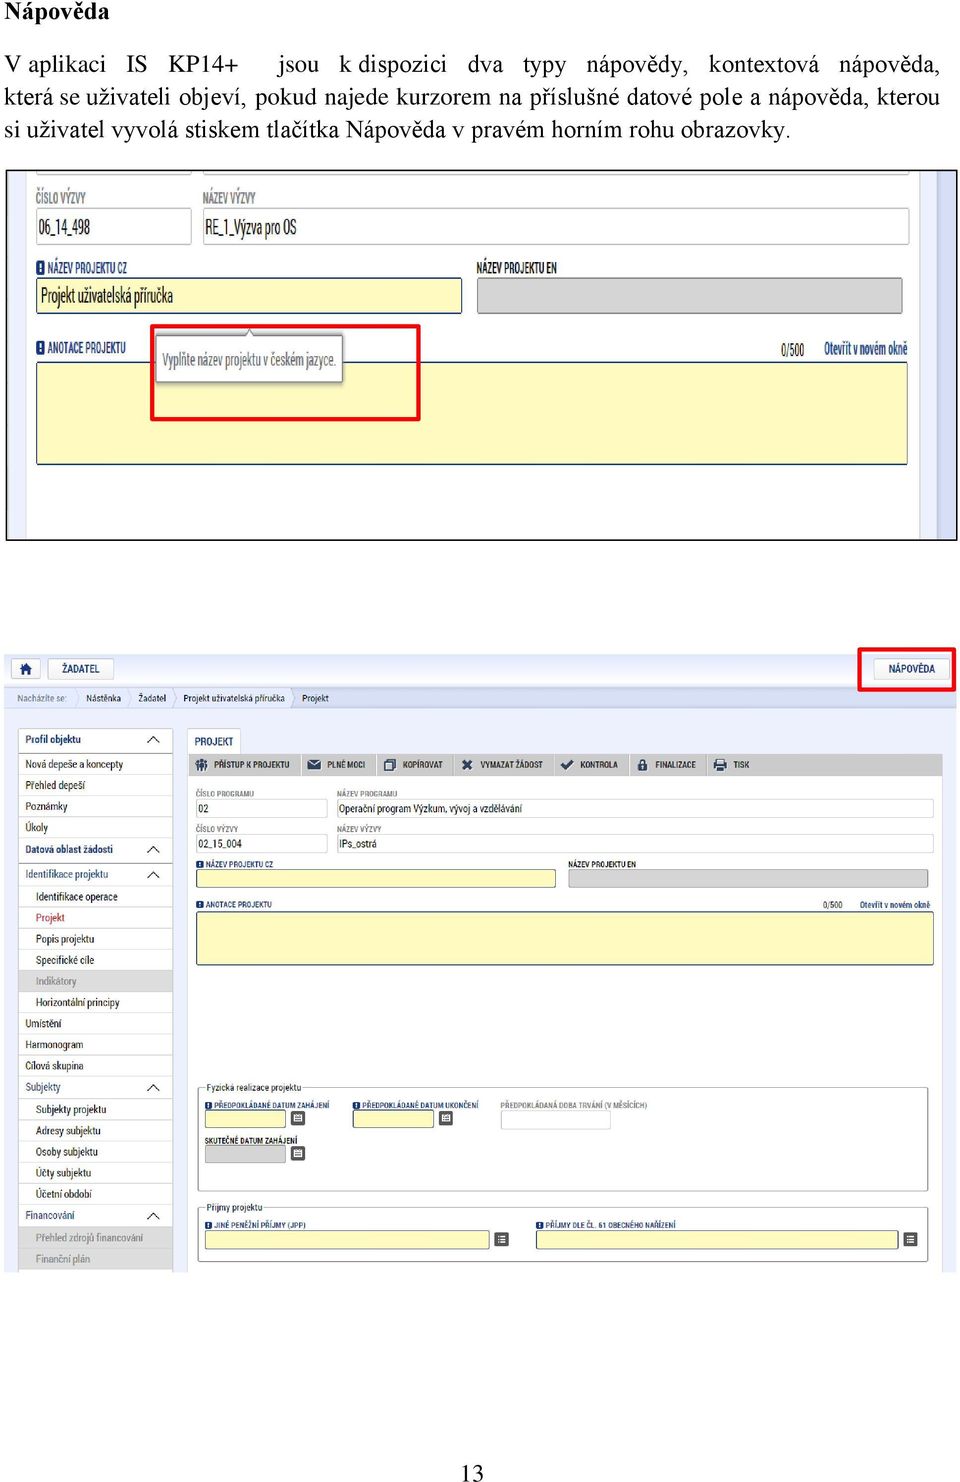Image resolution: width=960 pixels, height=1482 pixels.
Task: Click the Příjmy dle čl. 61 field
Action: click(x=717, y=1240)
